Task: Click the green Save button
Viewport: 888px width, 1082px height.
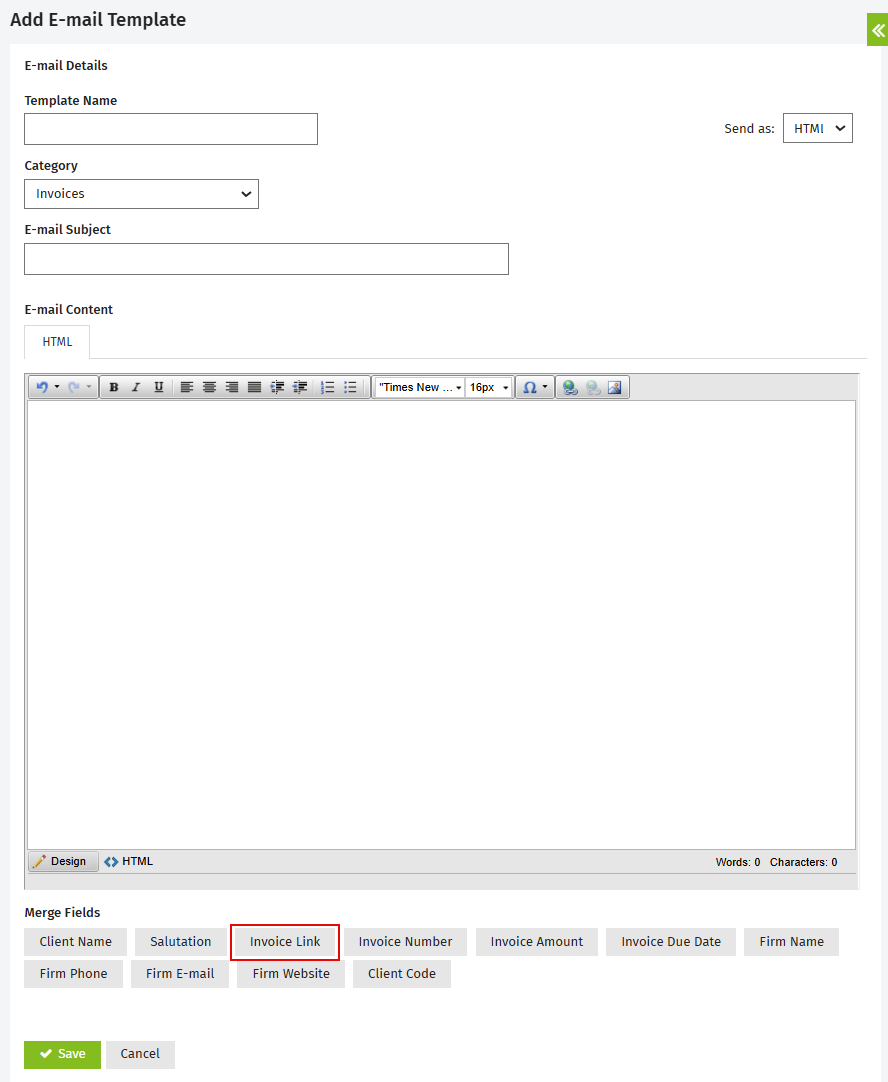Action: (62, 1054)
